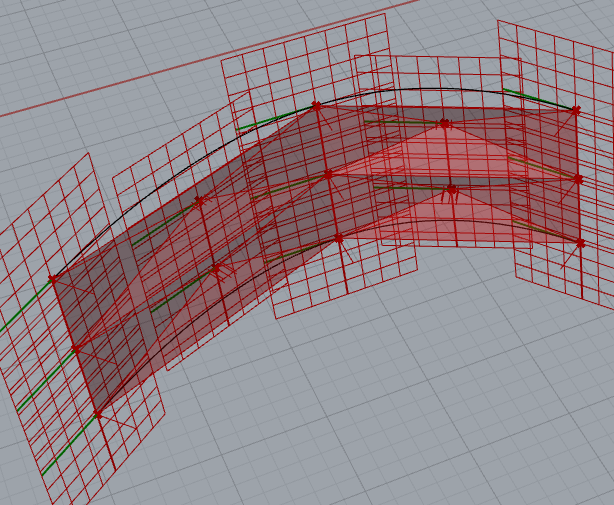Pick the bottom point on the central grid plane
The image size is (614, 505).
(x=339, y=238)
